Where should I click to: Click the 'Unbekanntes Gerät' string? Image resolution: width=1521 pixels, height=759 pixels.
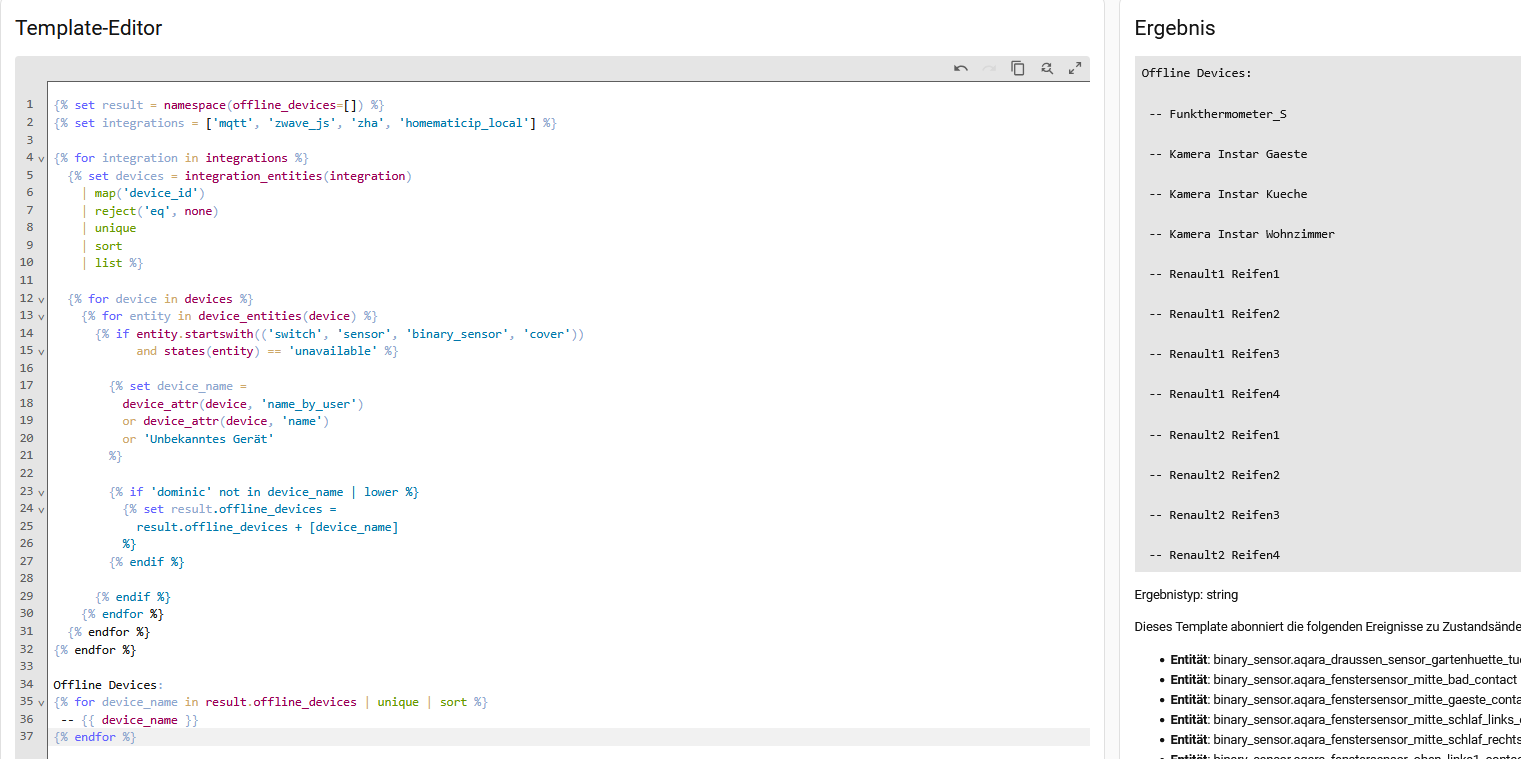coord(208,439)
